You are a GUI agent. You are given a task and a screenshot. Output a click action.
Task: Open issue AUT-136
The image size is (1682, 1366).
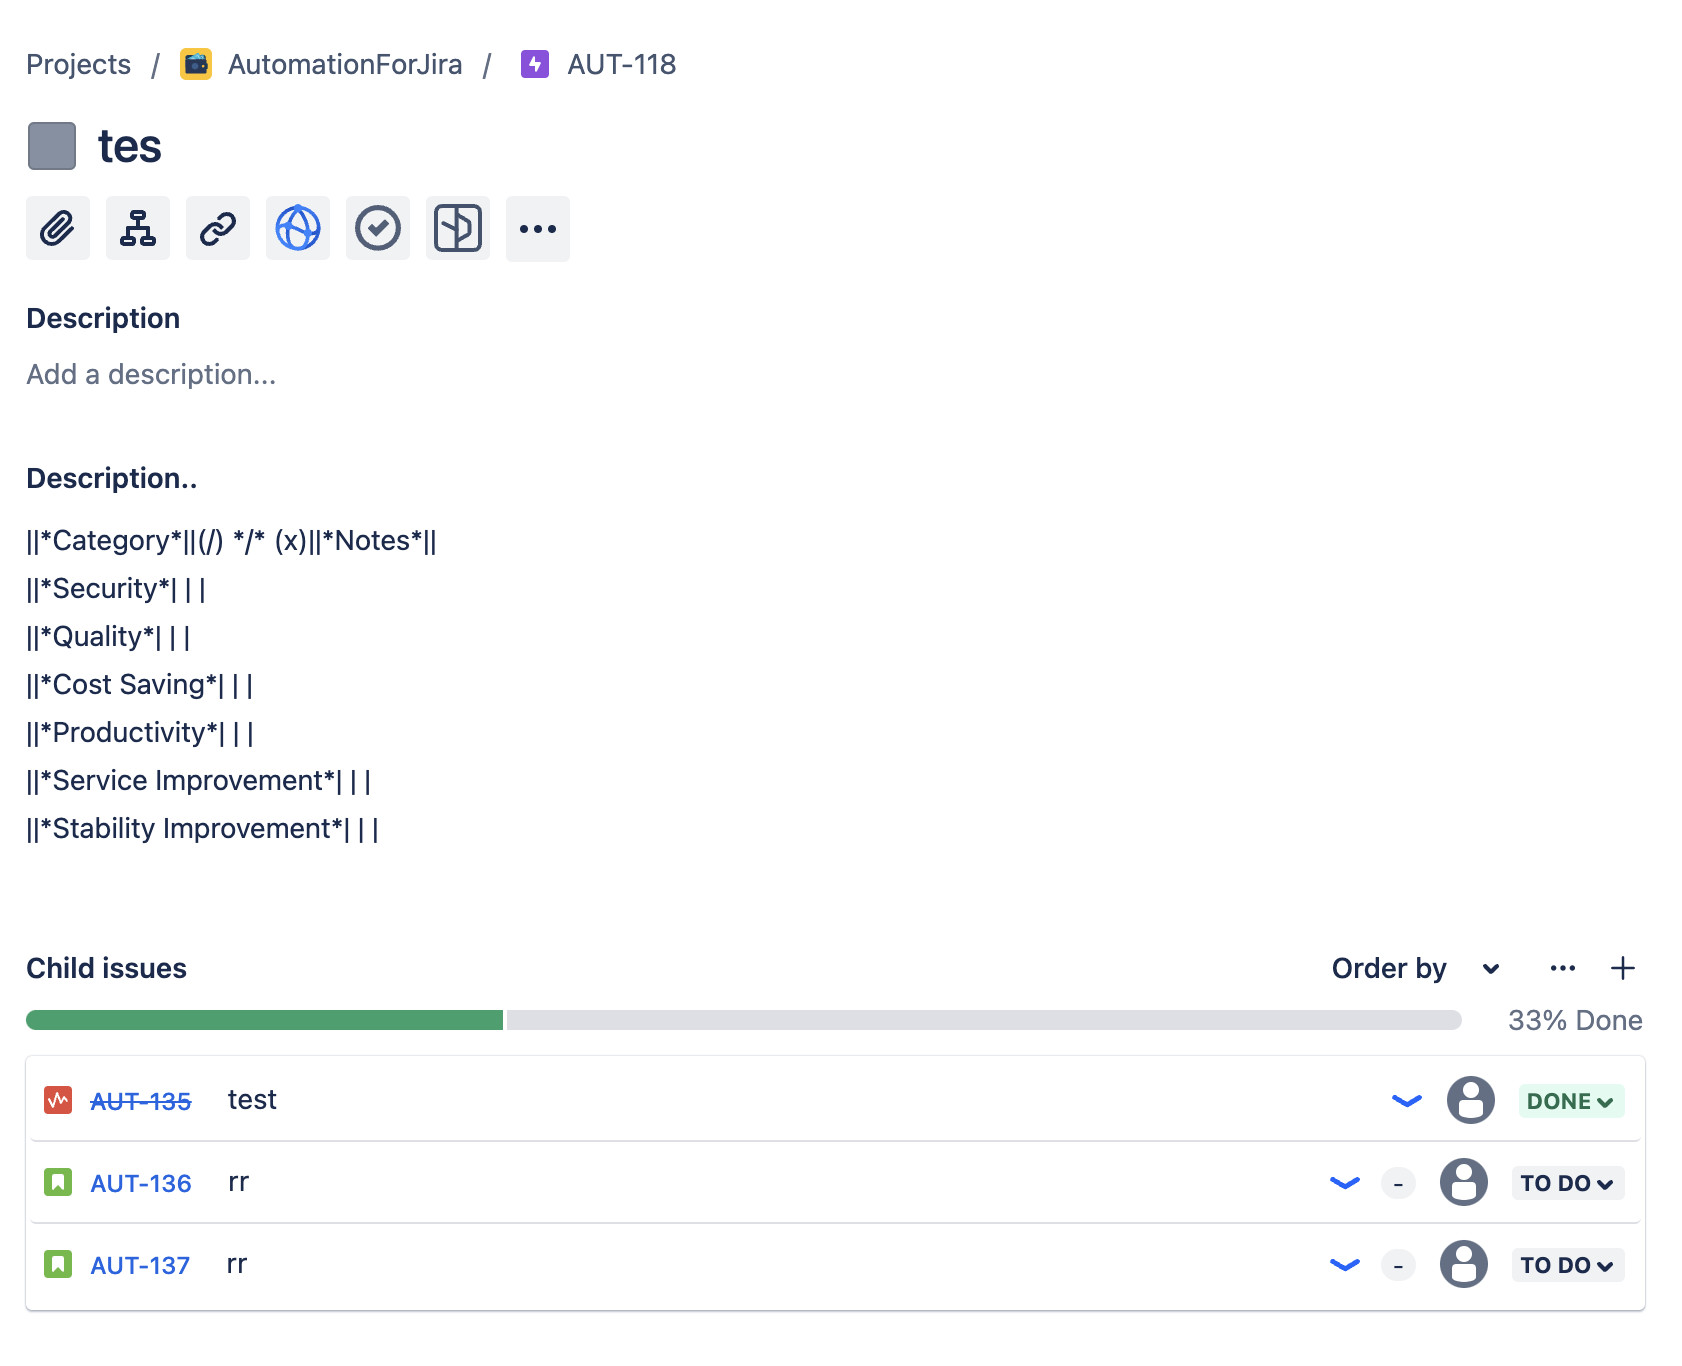coord(140,1182)
